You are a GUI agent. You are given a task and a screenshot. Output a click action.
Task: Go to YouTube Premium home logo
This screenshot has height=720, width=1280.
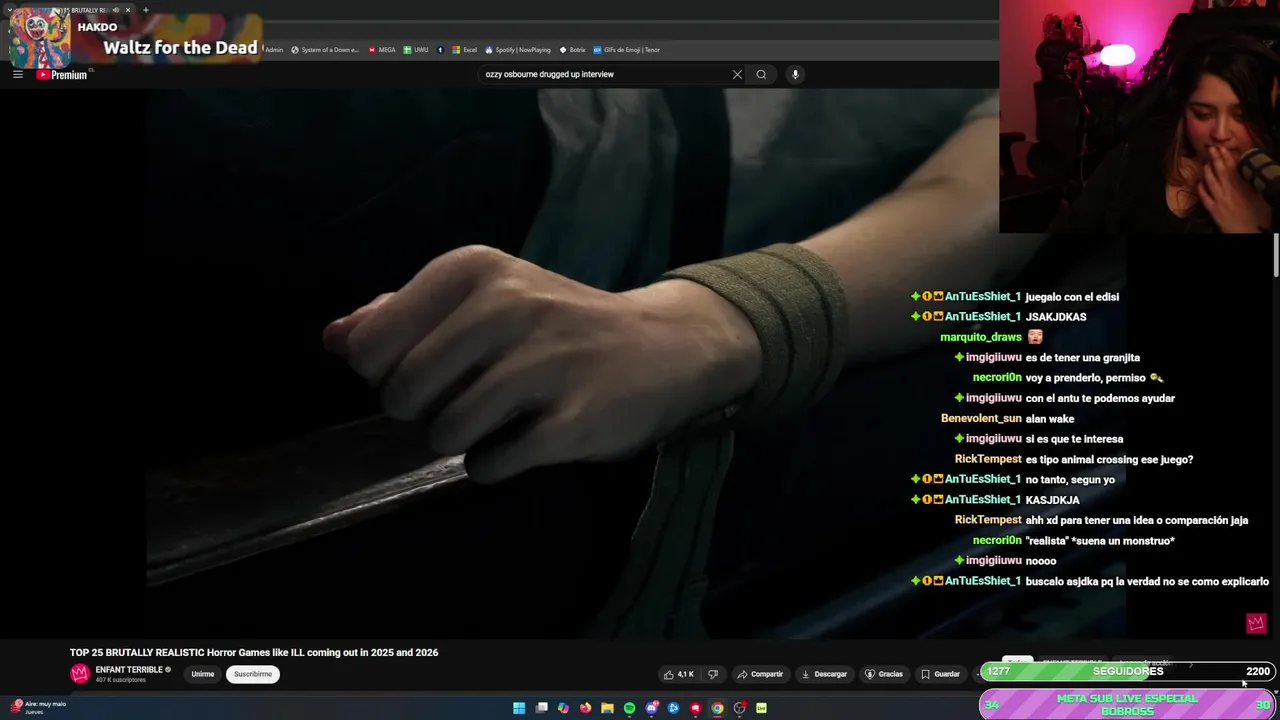[x=62, y=74]
